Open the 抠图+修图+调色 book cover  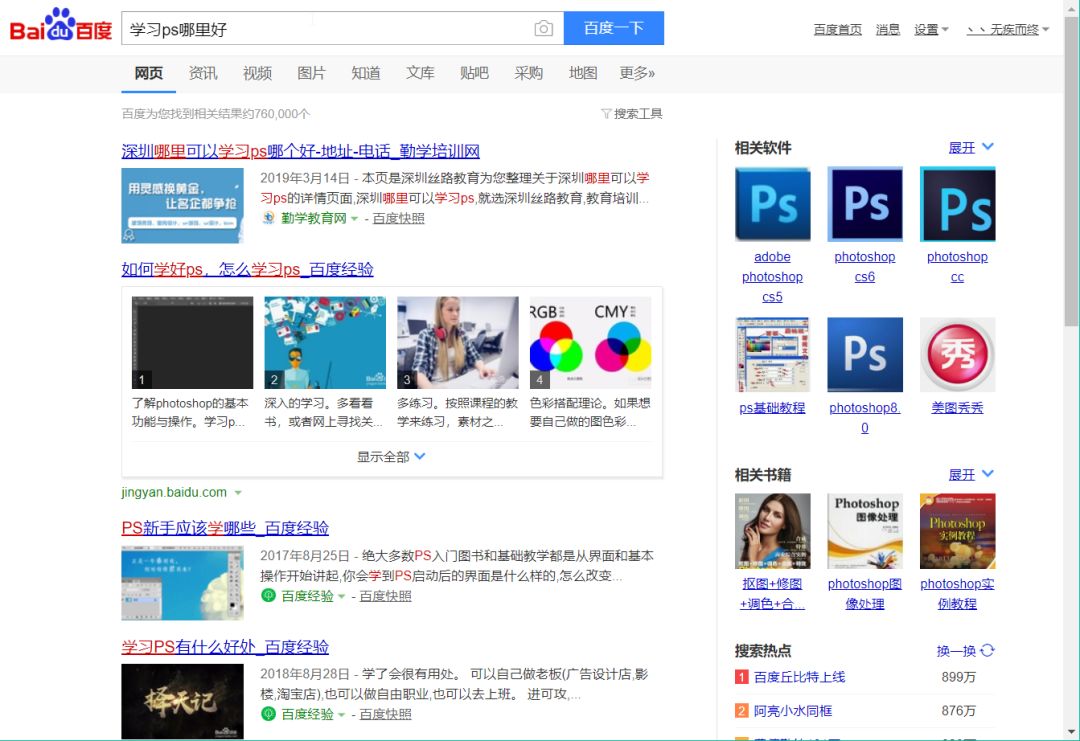pos(772,531)
